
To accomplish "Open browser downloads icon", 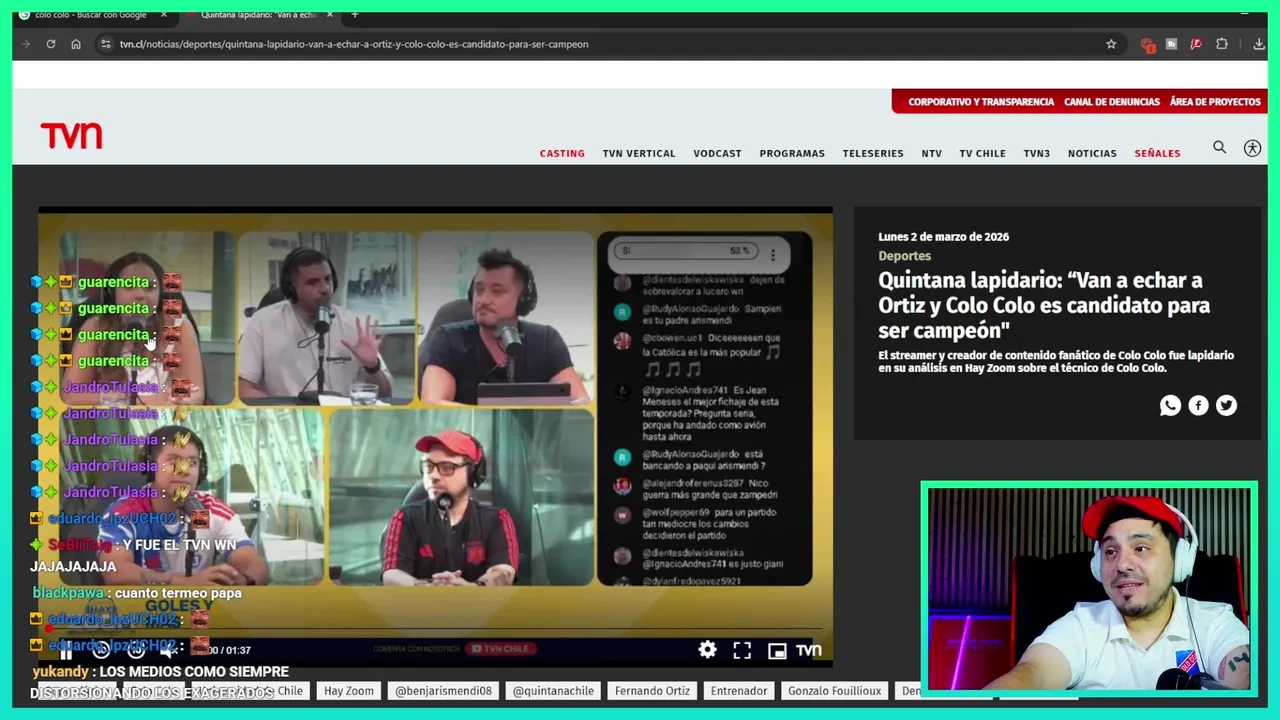I will click(x=1259, y=44).
